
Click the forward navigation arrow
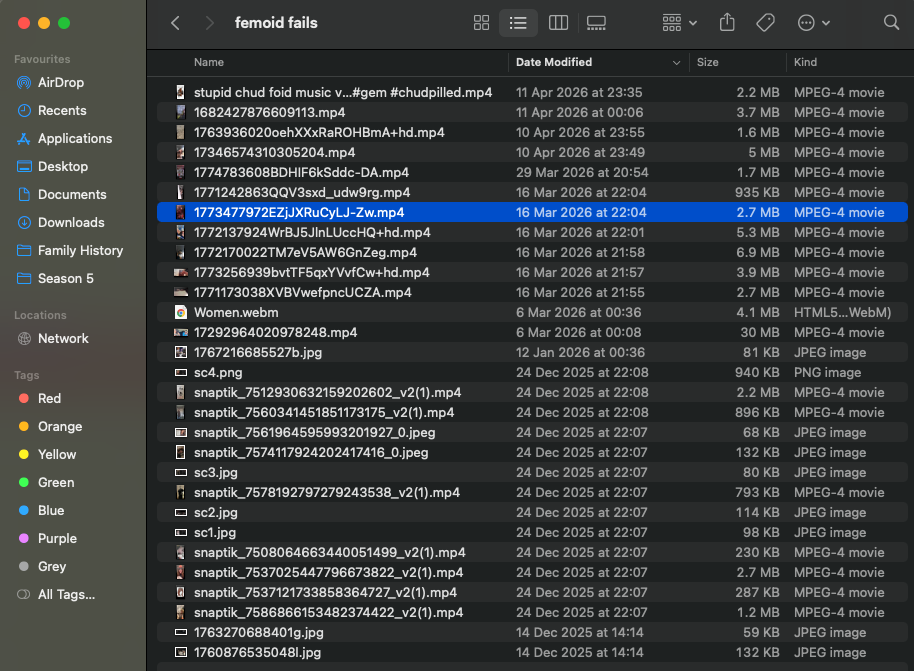[208, 23]
